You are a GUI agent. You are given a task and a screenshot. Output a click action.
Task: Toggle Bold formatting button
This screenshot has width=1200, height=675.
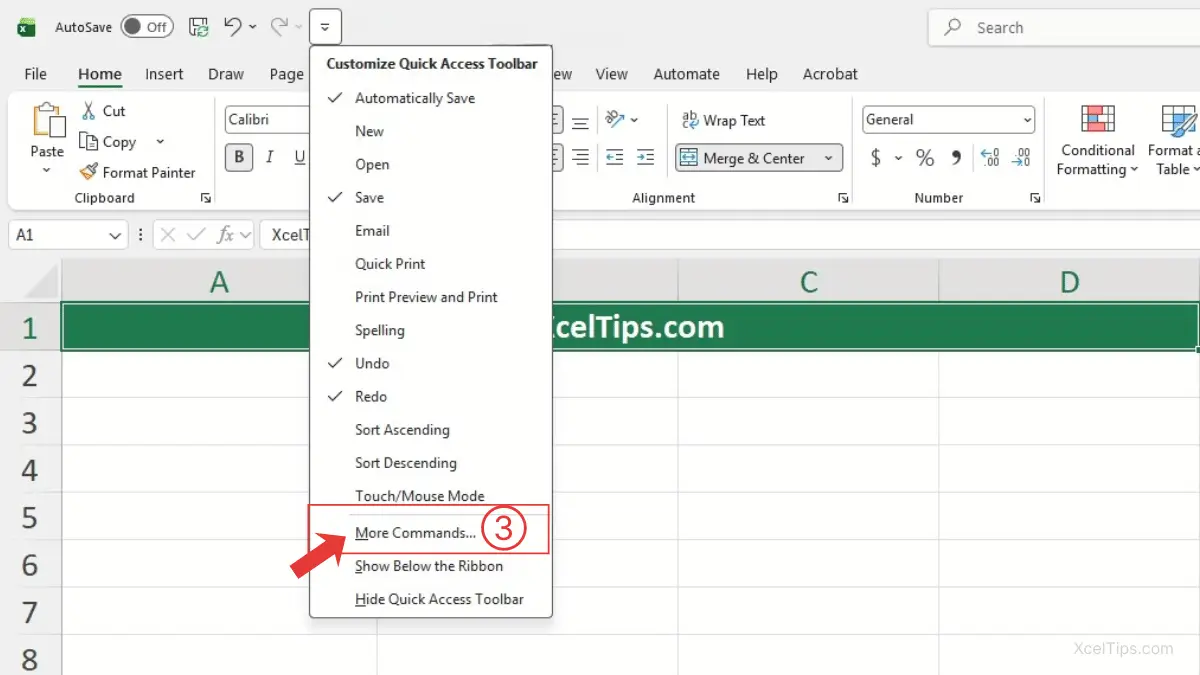click(239, 157)
